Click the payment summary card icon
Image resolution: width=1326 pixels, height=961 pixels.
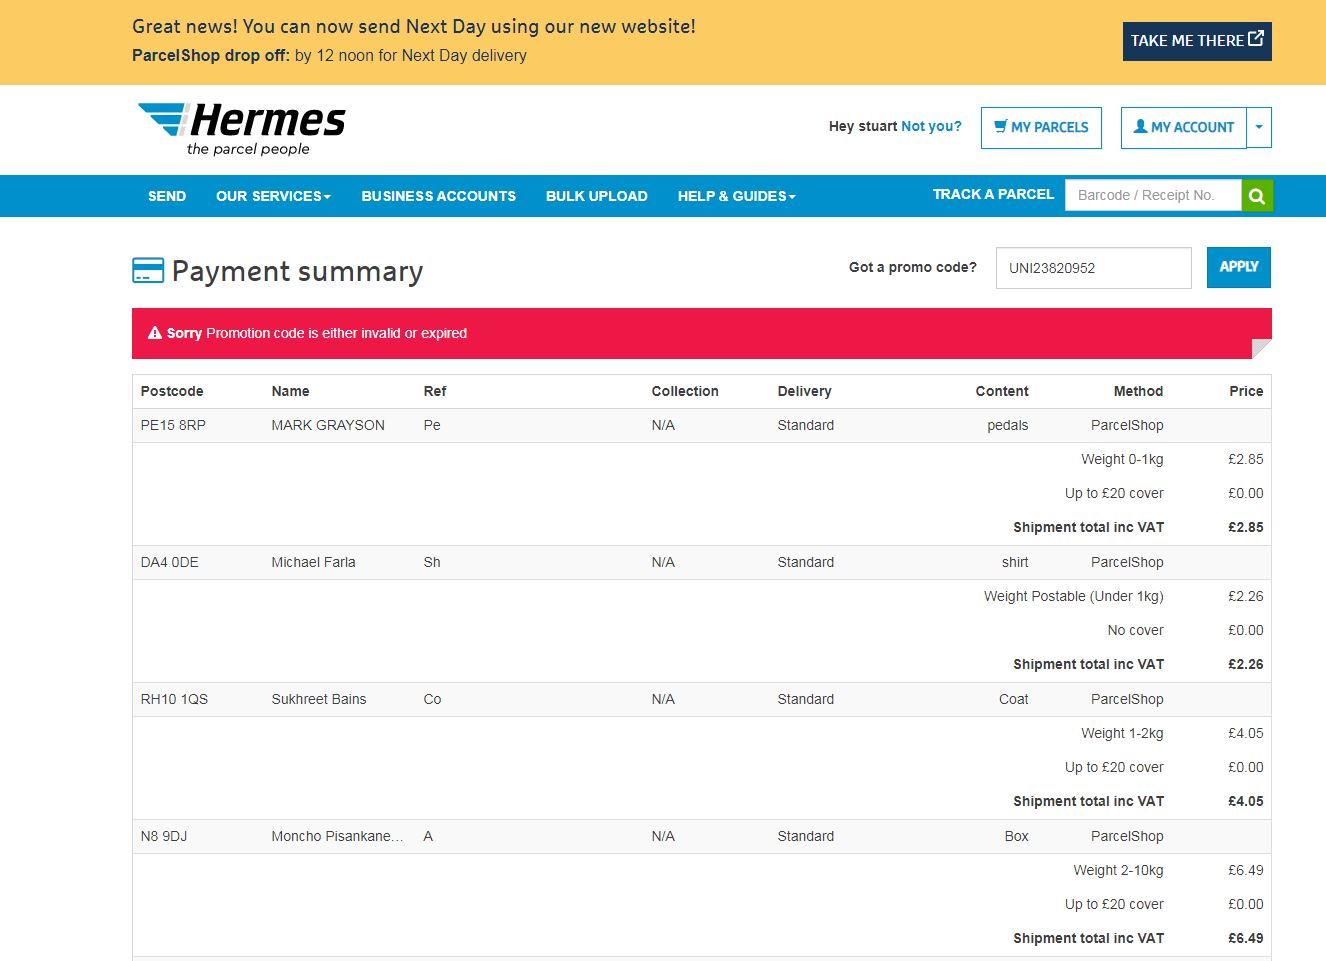(x=148, y=271)
